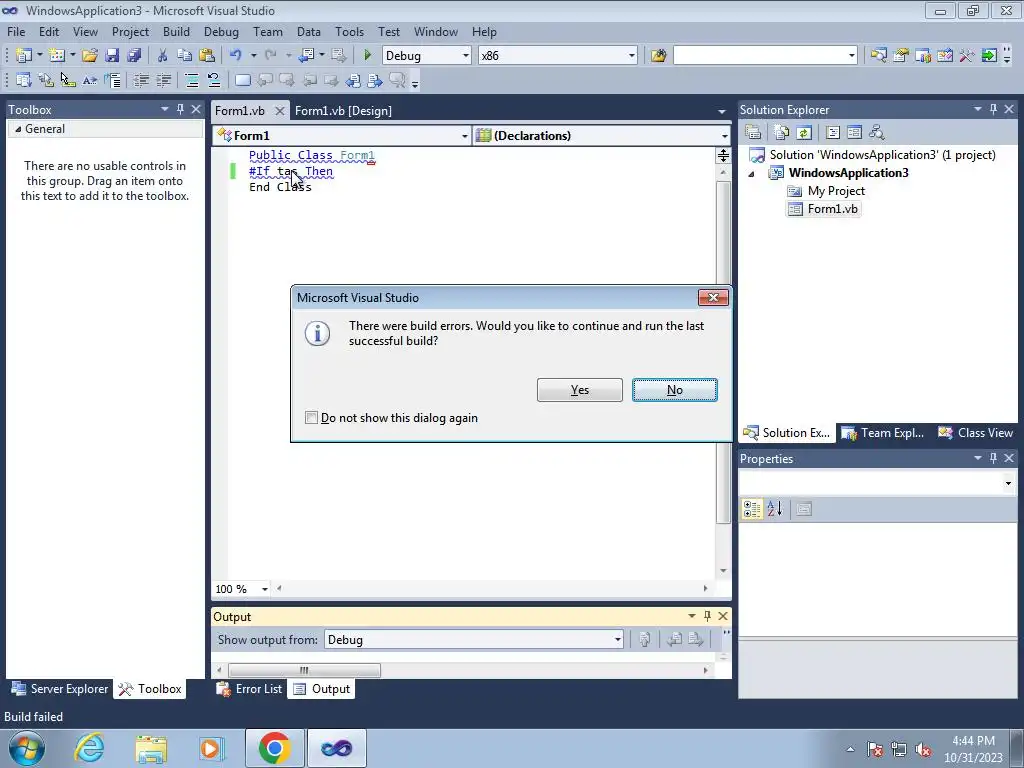Save Form1.vb using the floppy disk icon
This screenshot has width=1024, height=768.
point(112,56)
